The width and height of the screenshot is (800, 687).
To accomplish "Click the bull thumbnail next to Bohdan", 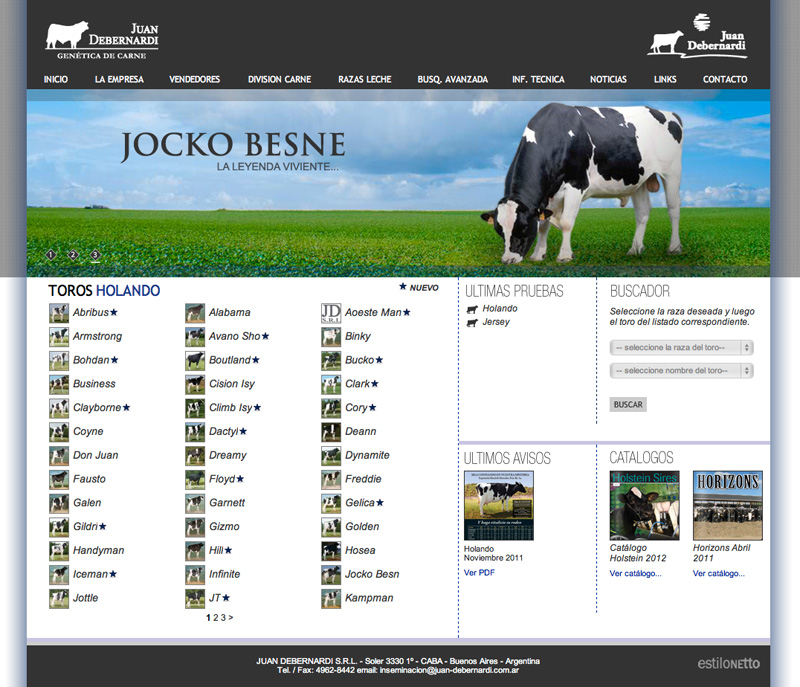I will (x=59, y=361).
